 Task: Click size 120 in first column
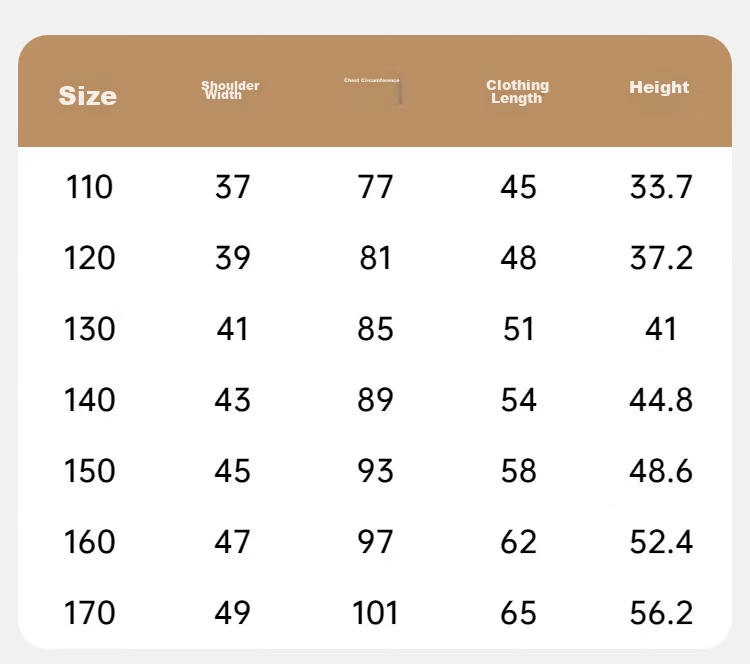[x=89, y=258]
